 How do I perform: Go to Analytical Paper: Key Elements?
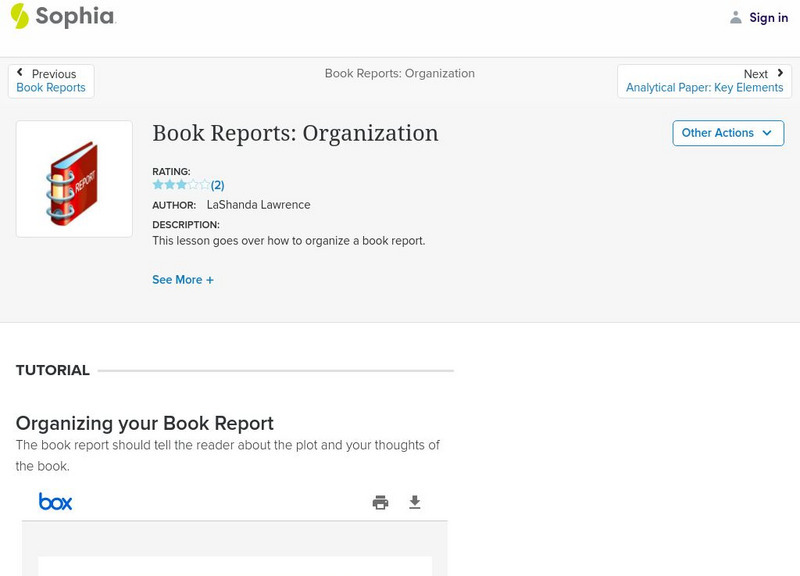(704, 88)
